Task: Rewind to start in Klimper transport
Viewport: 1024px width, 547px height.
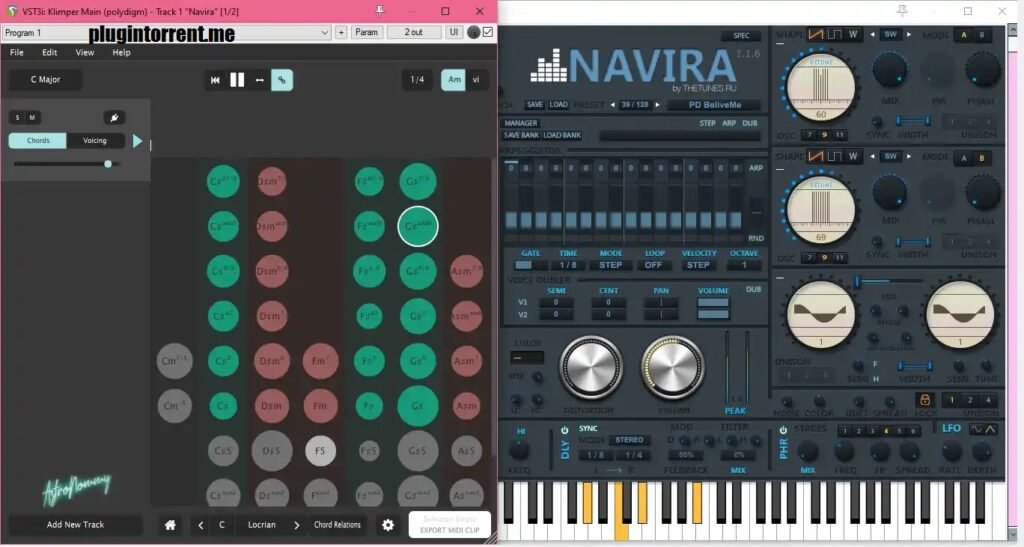Action: click(215, 80)
